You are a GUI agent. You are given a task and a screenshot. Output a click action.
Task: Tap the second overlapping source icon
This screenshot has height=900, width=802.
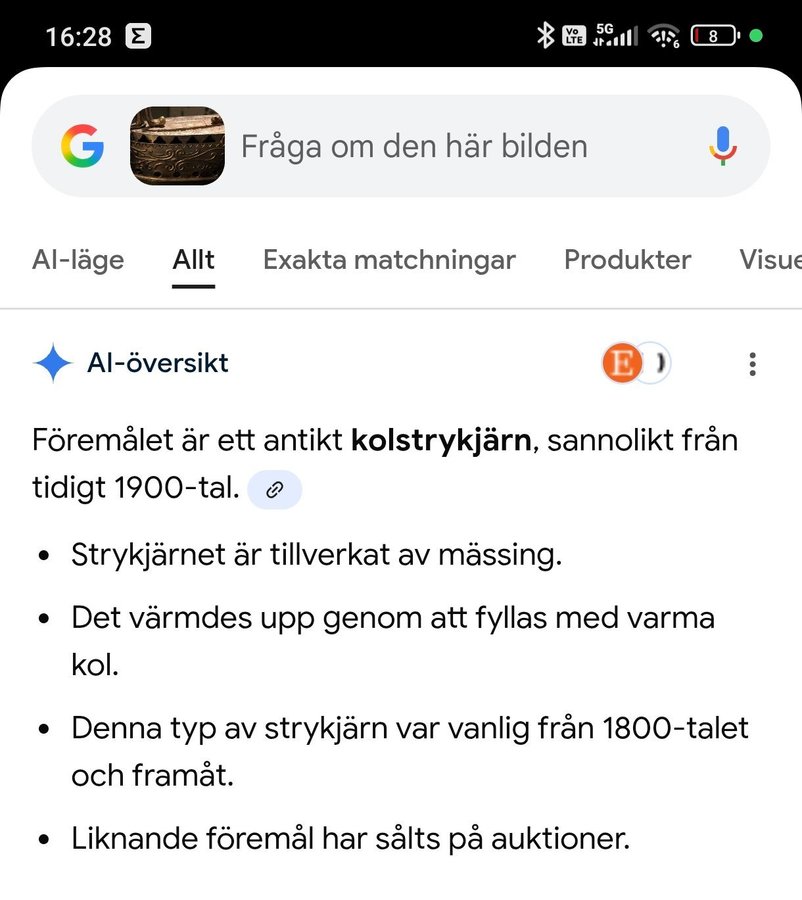(657, 364)
